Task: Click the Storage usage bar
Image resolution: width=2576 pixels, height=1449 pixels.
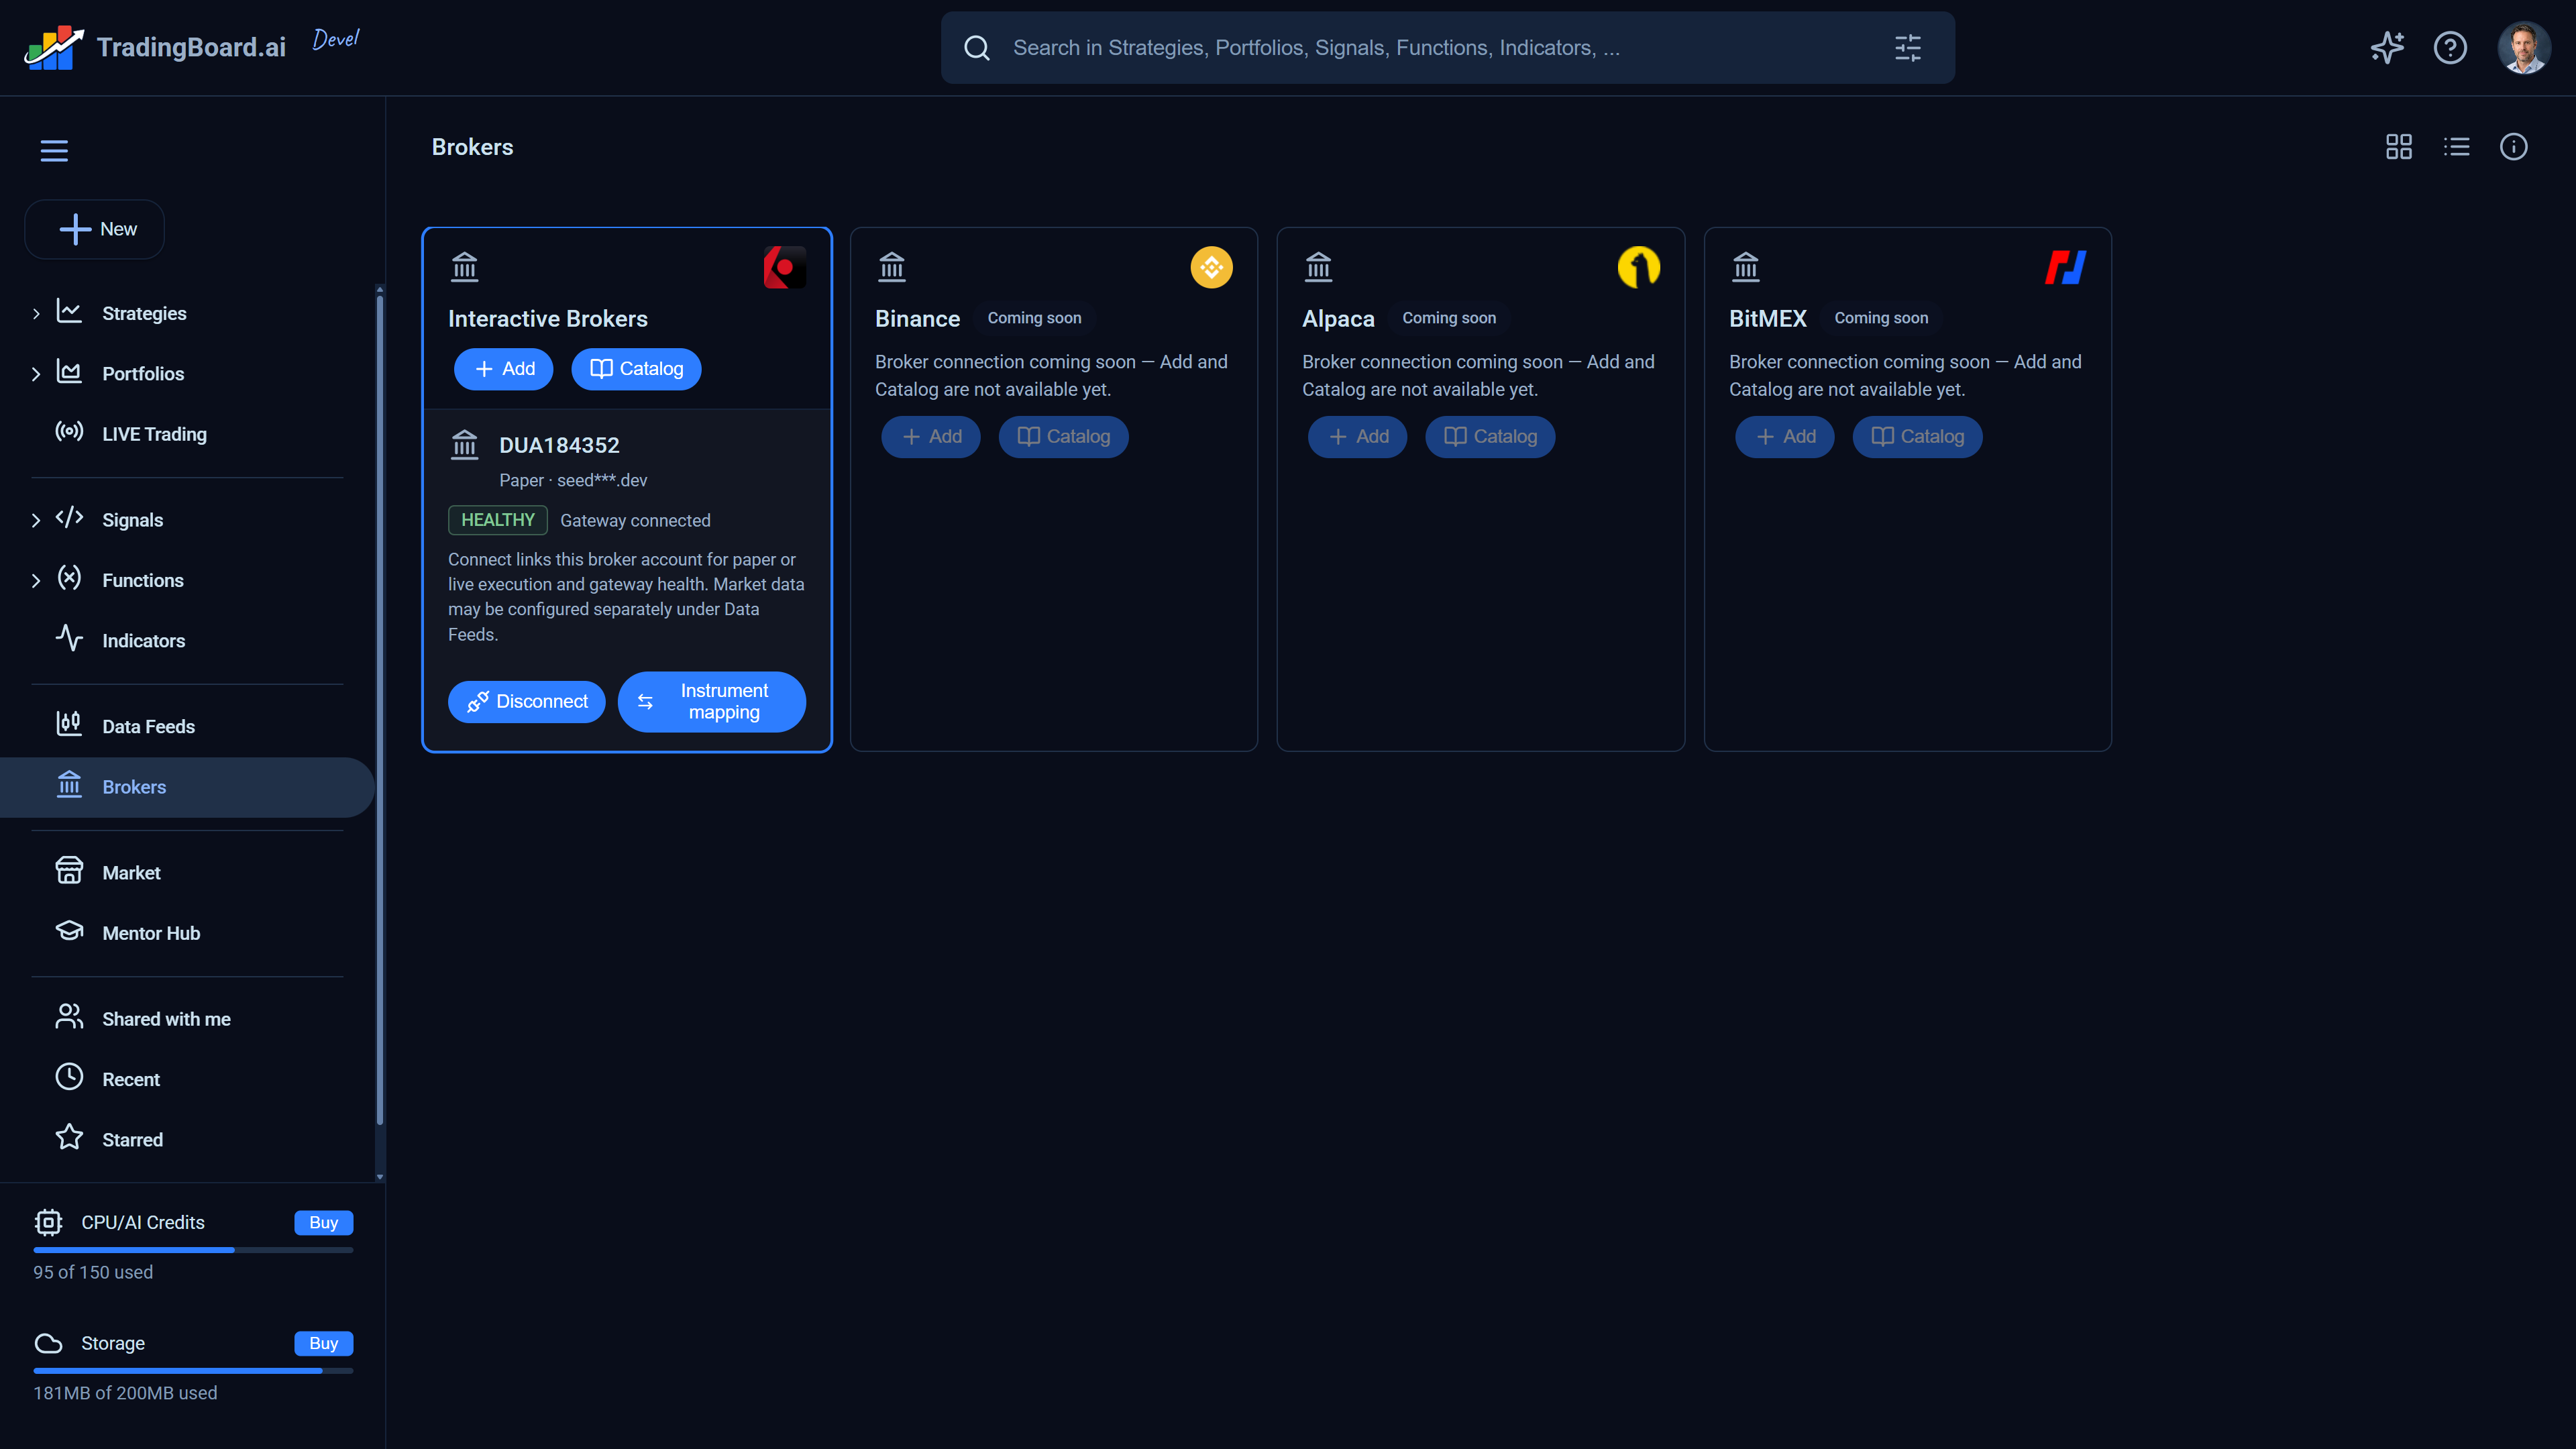Action: [x=193, y=1371]
